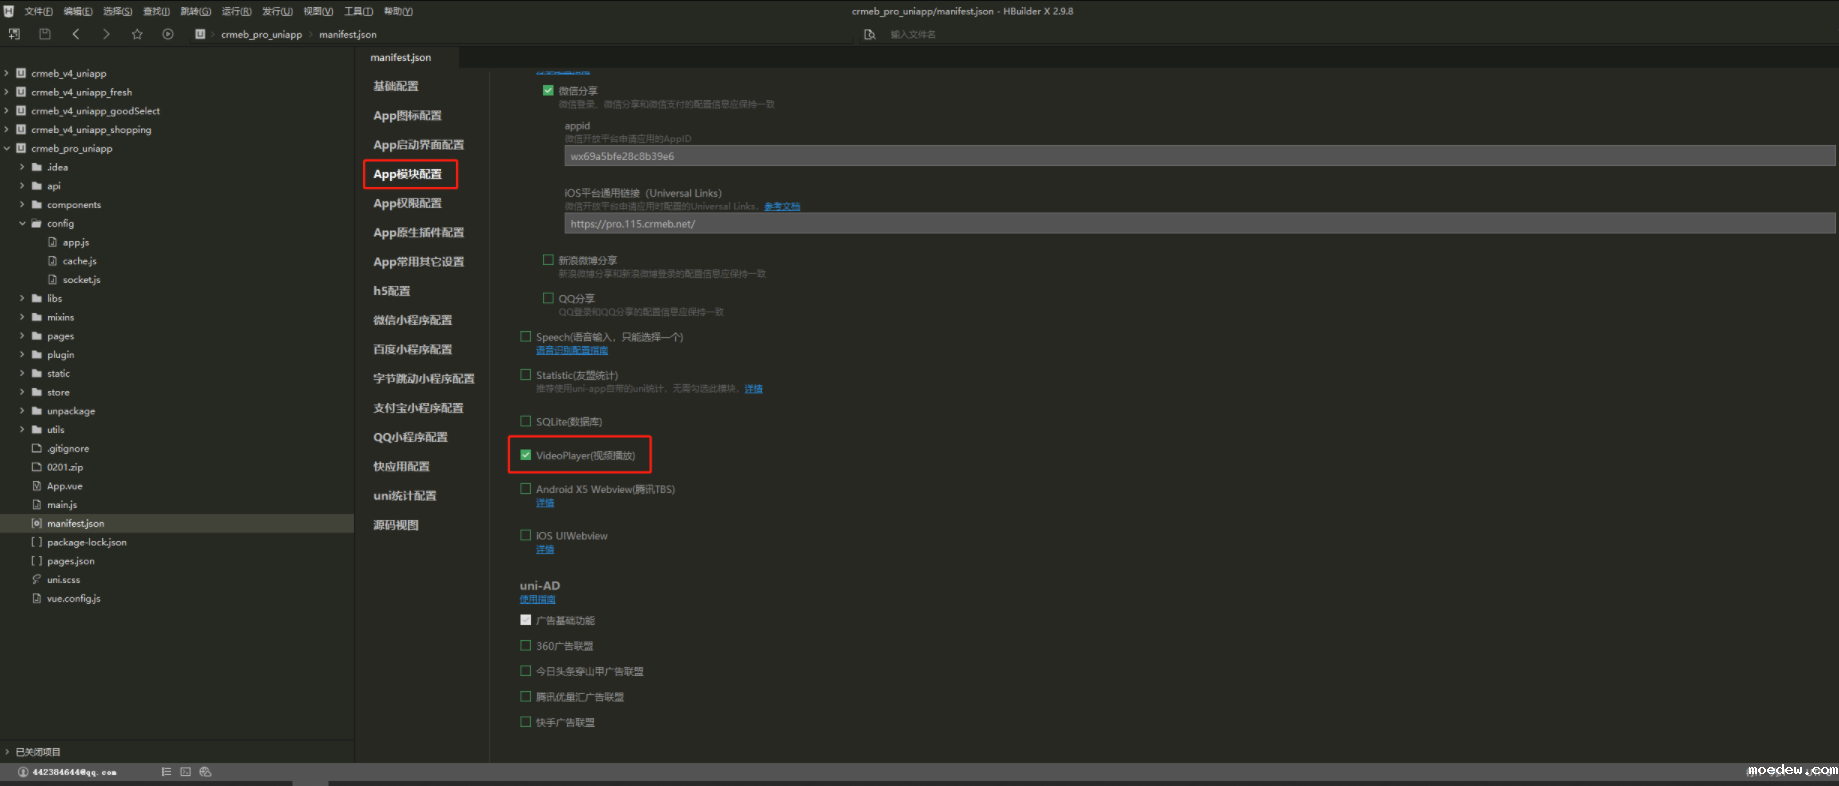Expand the 已关闭项目 section
1839x786 pixels.
pos(7,752)
